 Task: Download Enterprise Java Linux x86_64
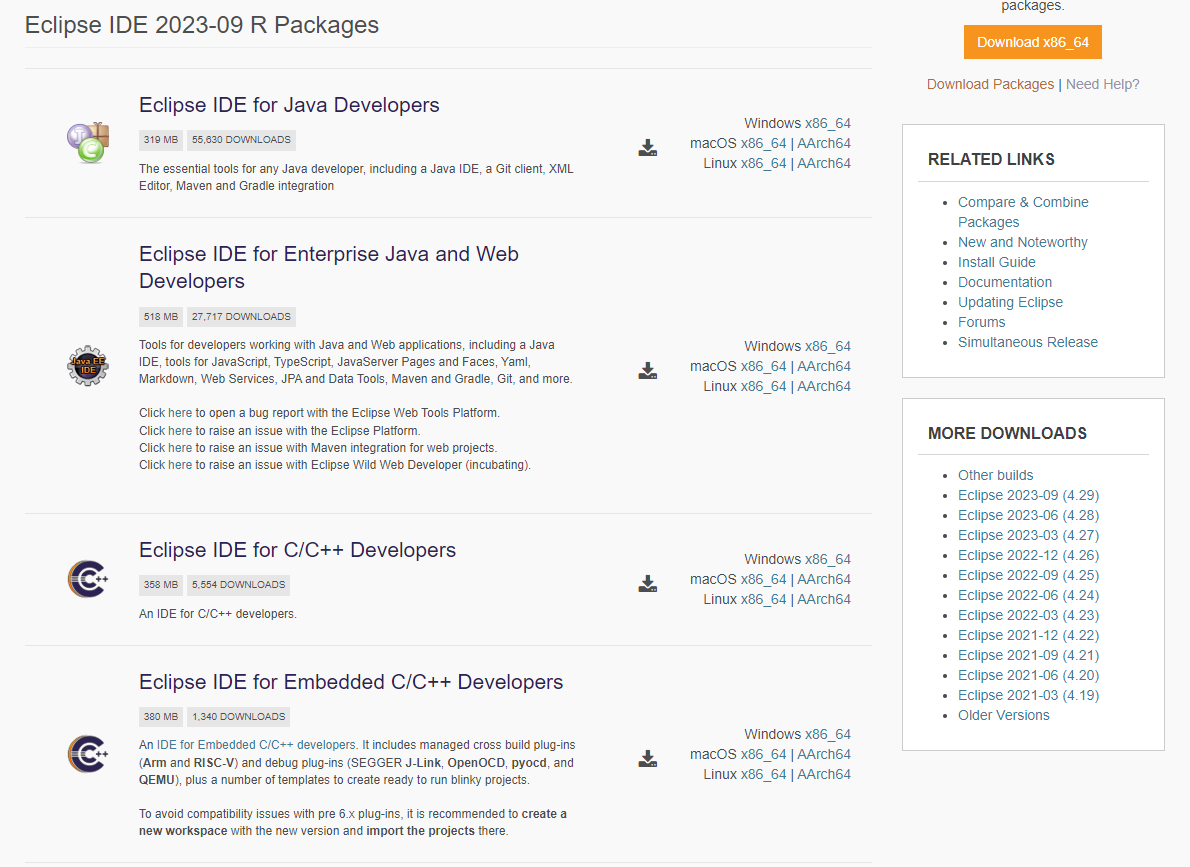(763, 386)
